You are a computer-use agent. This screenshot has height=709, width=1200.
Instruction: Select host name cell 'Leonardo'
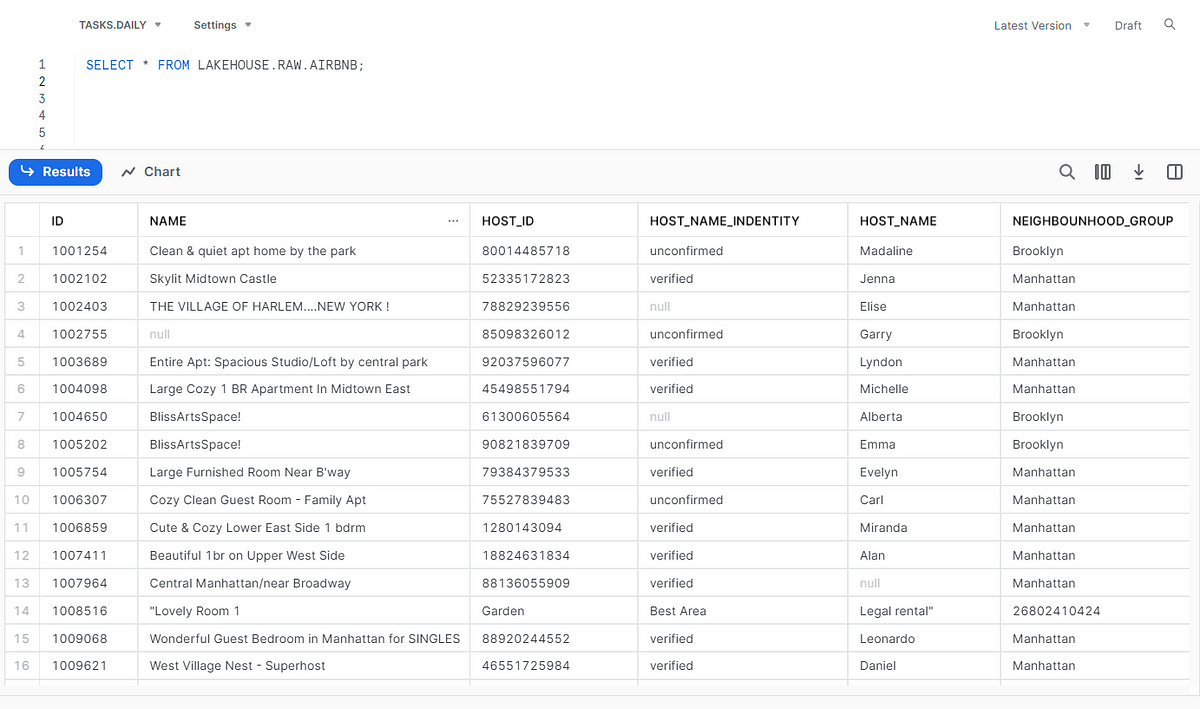[x=923, y=638]
